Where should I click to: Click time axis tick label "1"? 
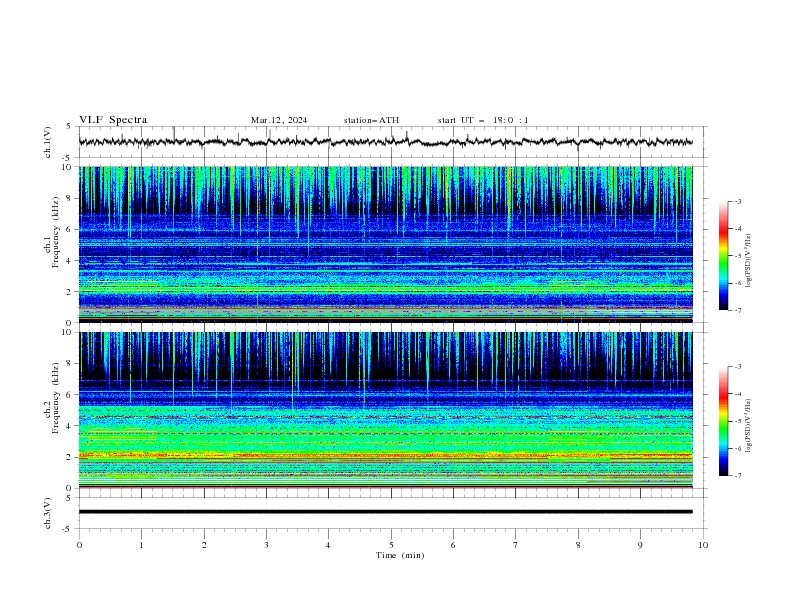(x=141, y=545)
